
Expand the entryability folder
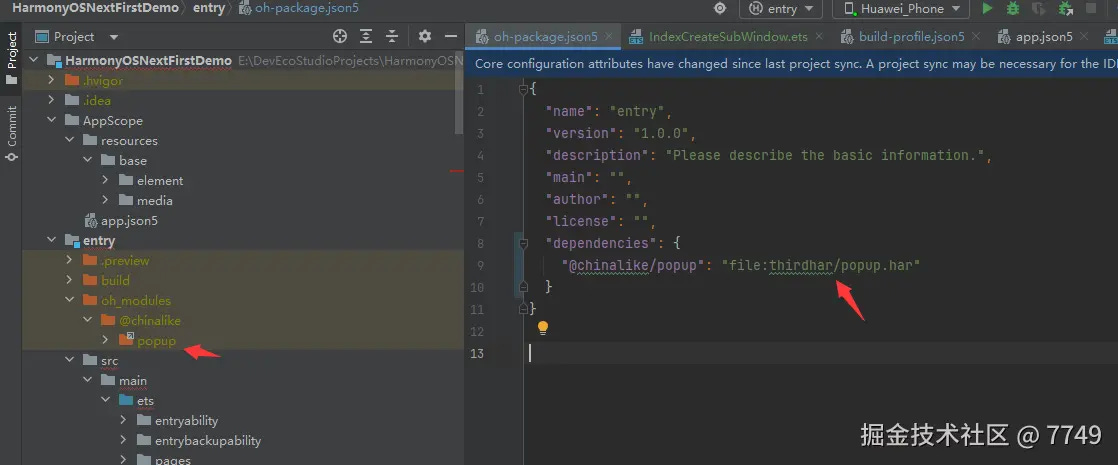click(x=123, y=420)
